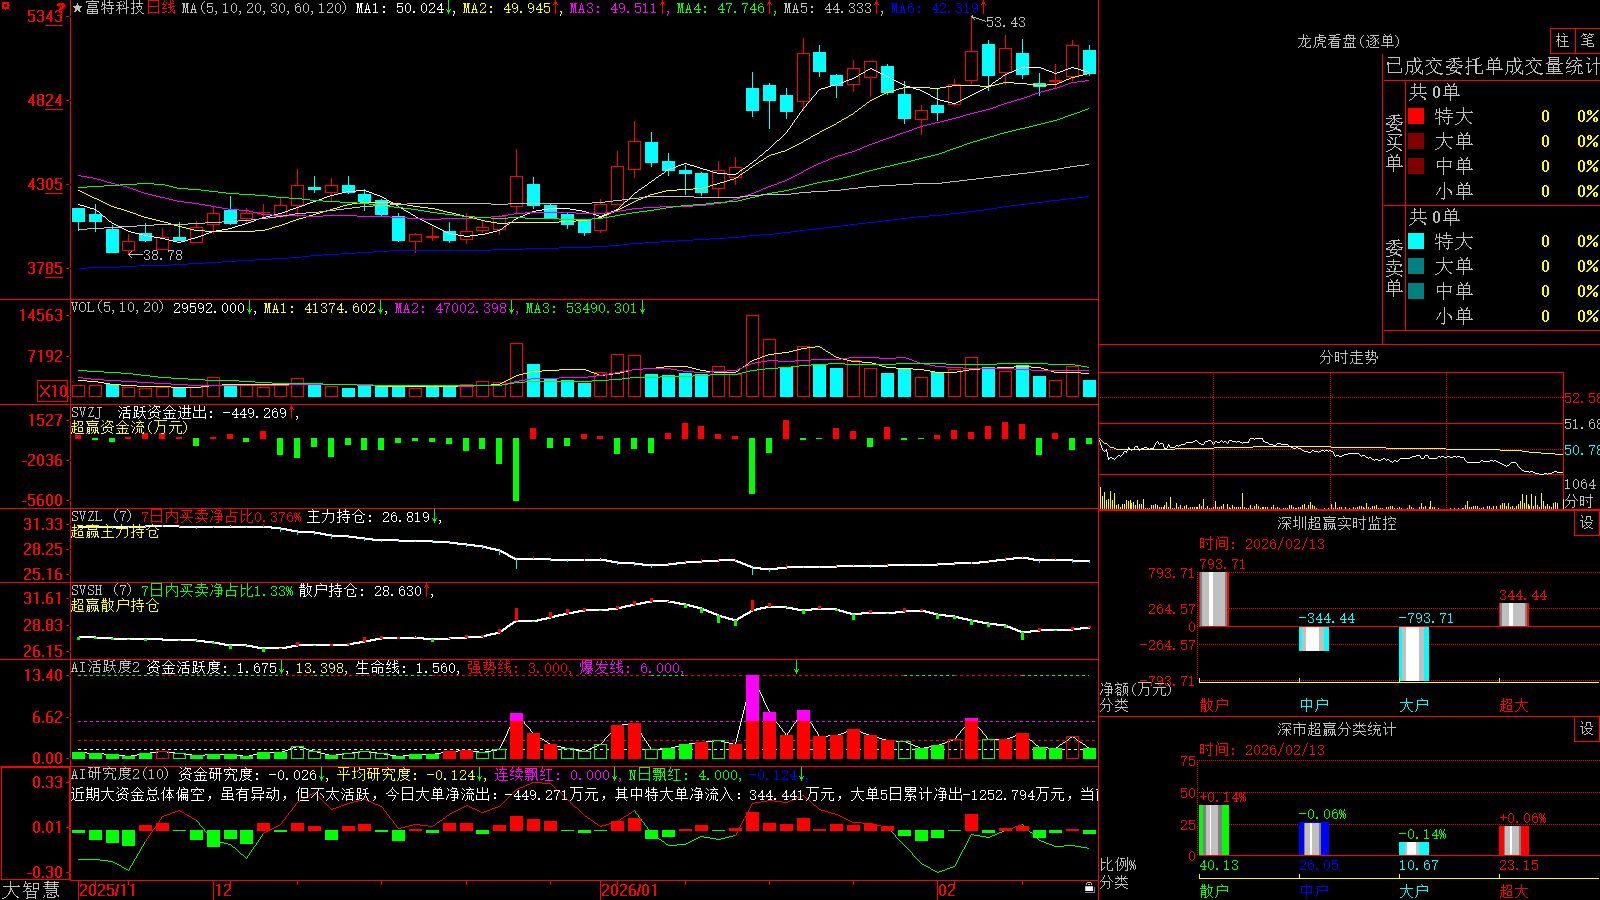Viewport: 1600px width, 900px height.
Task: Click 富特科技 stock name title
Action: click(115, 8)
